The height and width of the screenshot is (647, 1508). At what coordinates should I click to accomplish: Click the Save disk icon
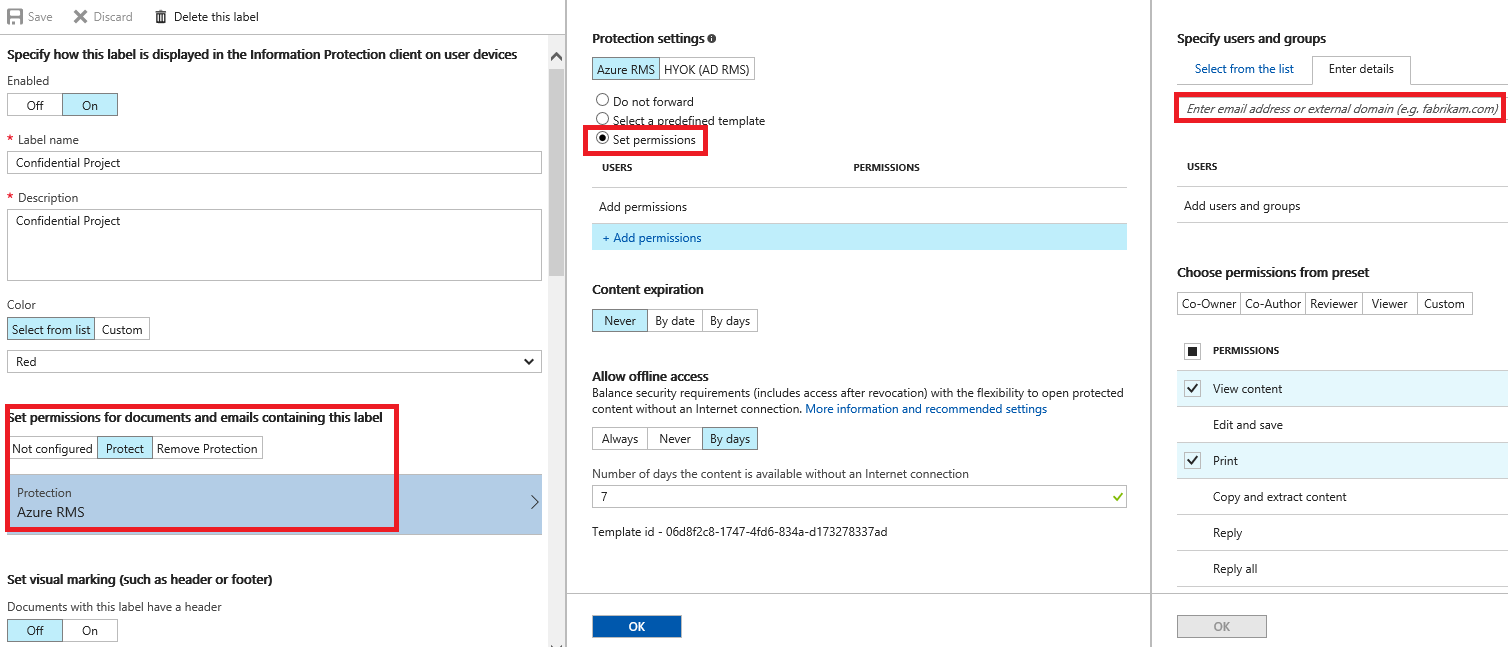click(x=15, y=17)
